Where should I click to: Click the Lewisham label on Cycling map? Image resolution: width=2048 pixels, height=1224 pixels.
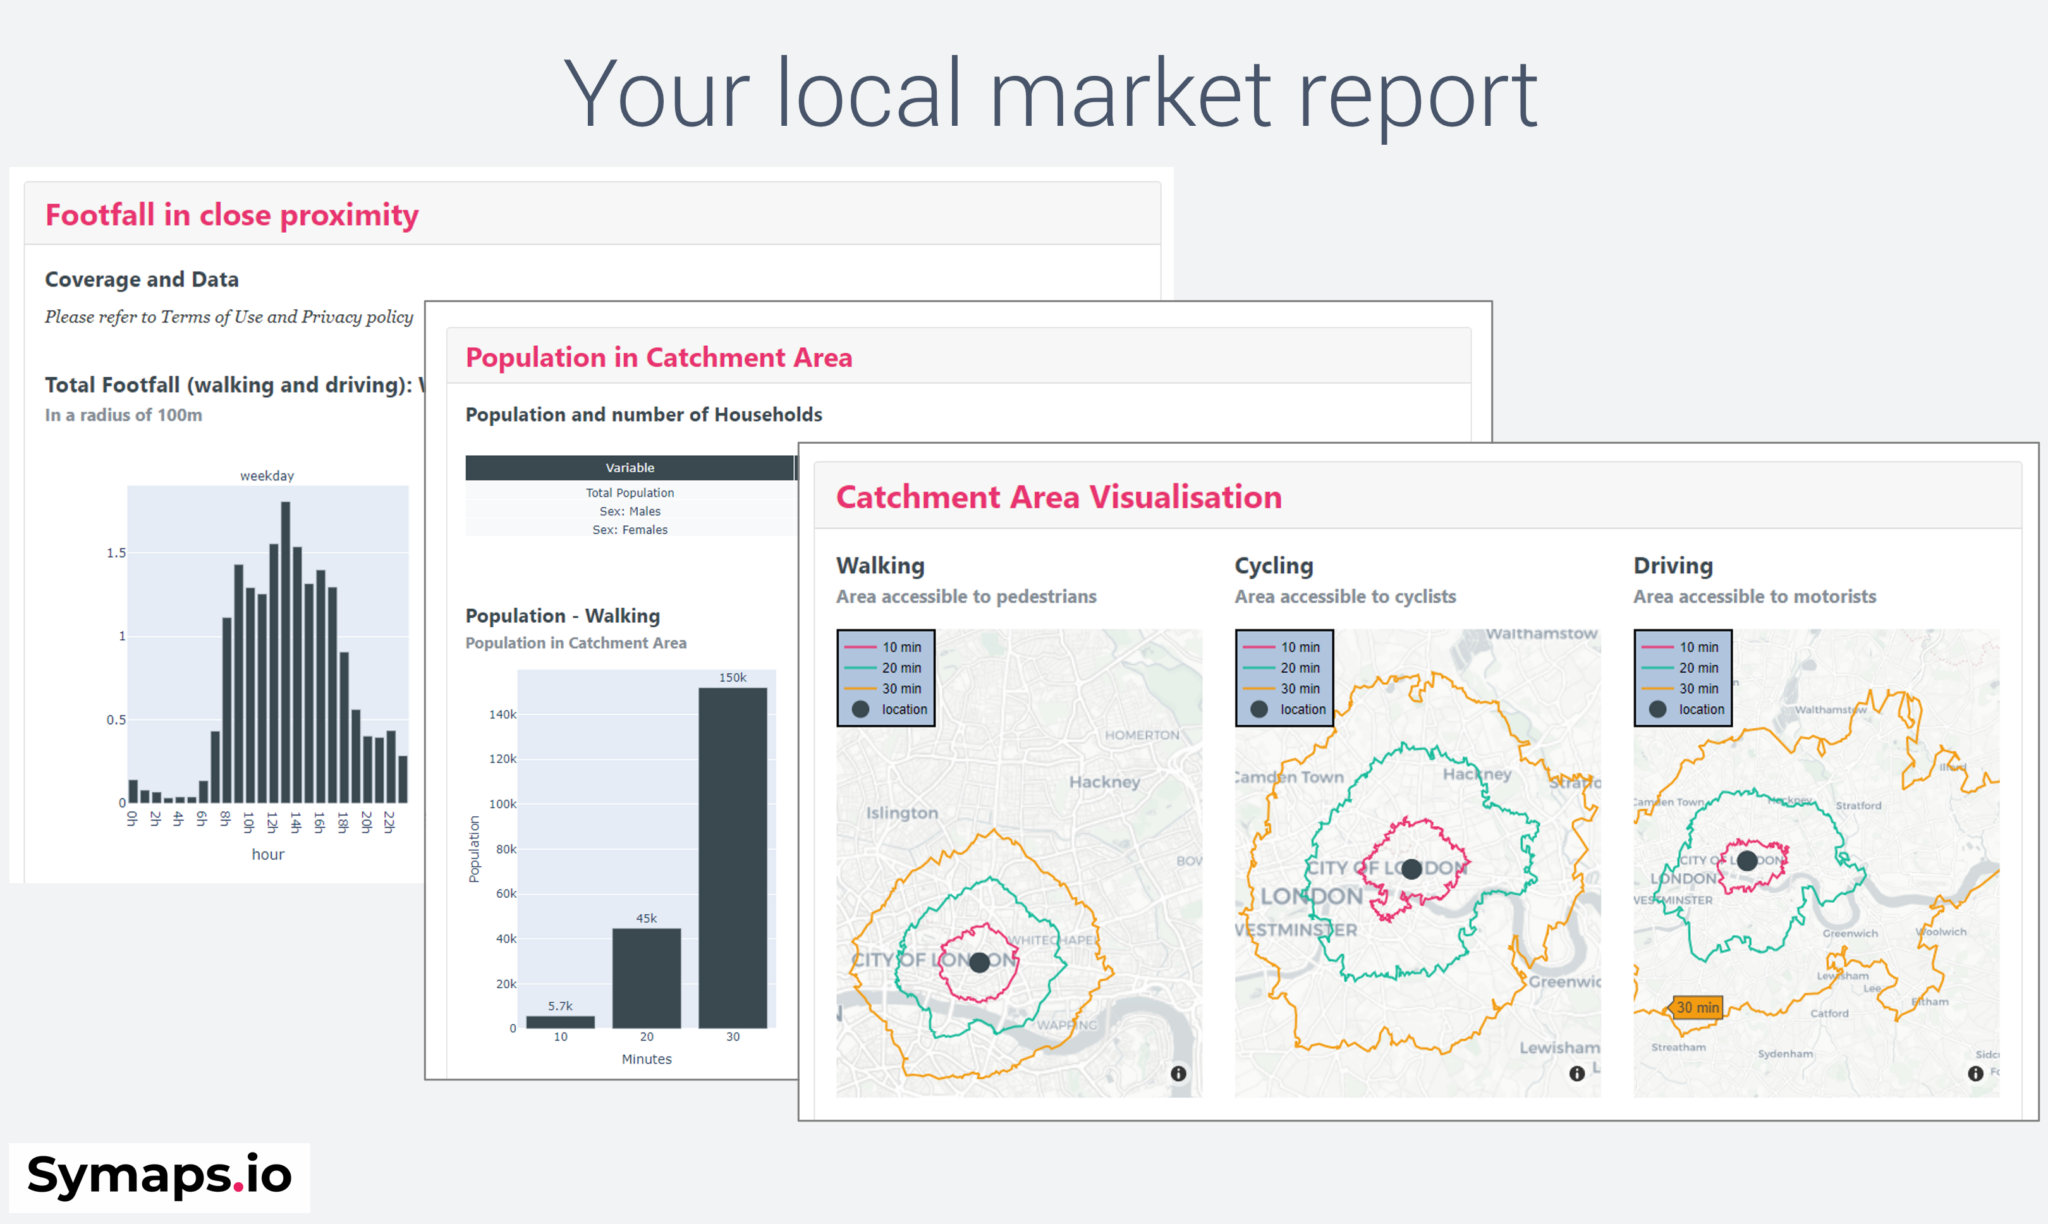pyautogui.click(x=1559, y=1048)
